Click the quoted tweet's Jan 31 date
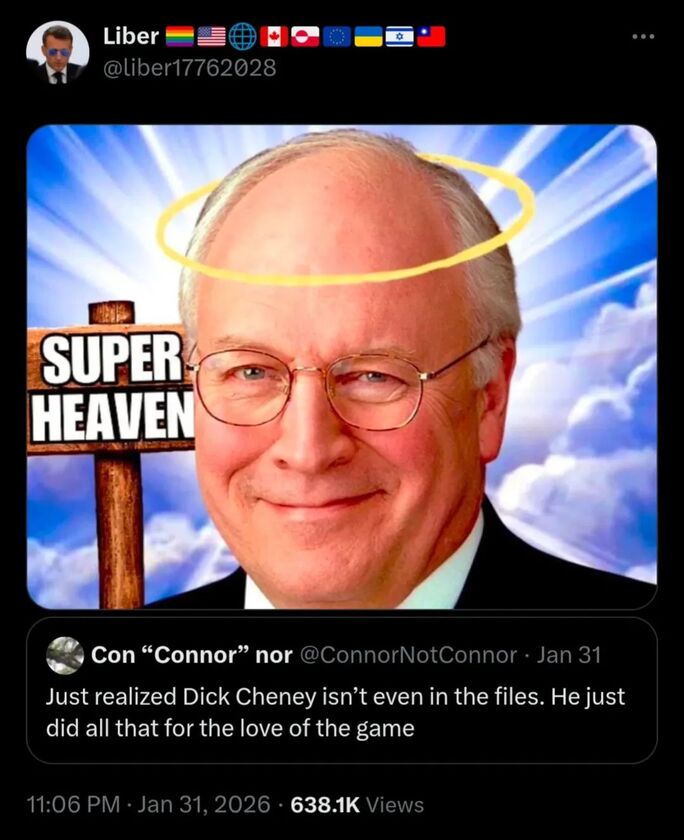 click(x=569, y=655)
